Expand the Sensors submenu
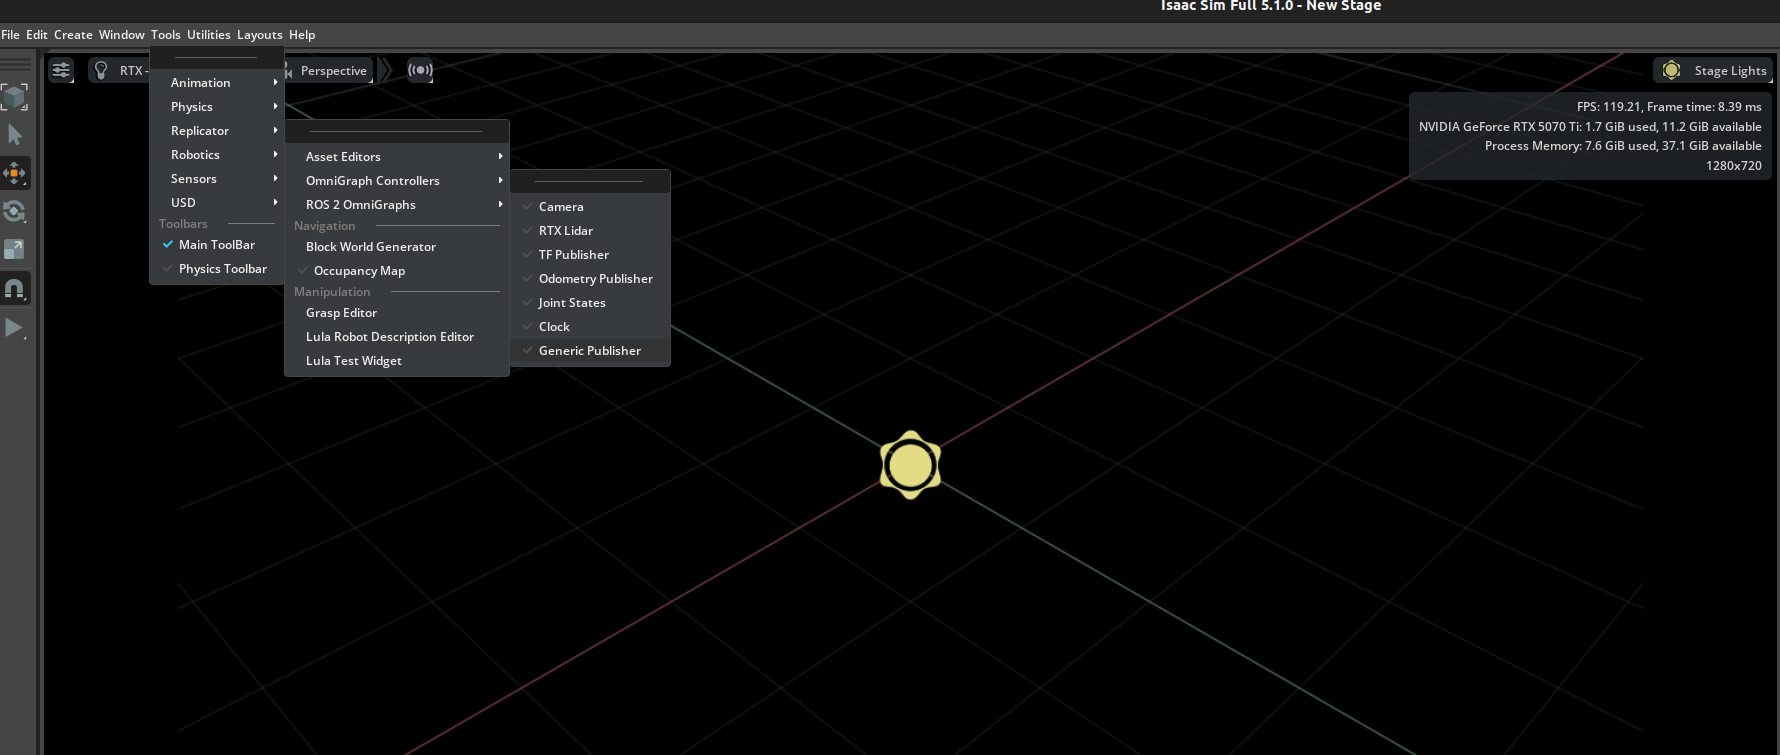The height and width of the screenshot is (755, 1780). 217,179
